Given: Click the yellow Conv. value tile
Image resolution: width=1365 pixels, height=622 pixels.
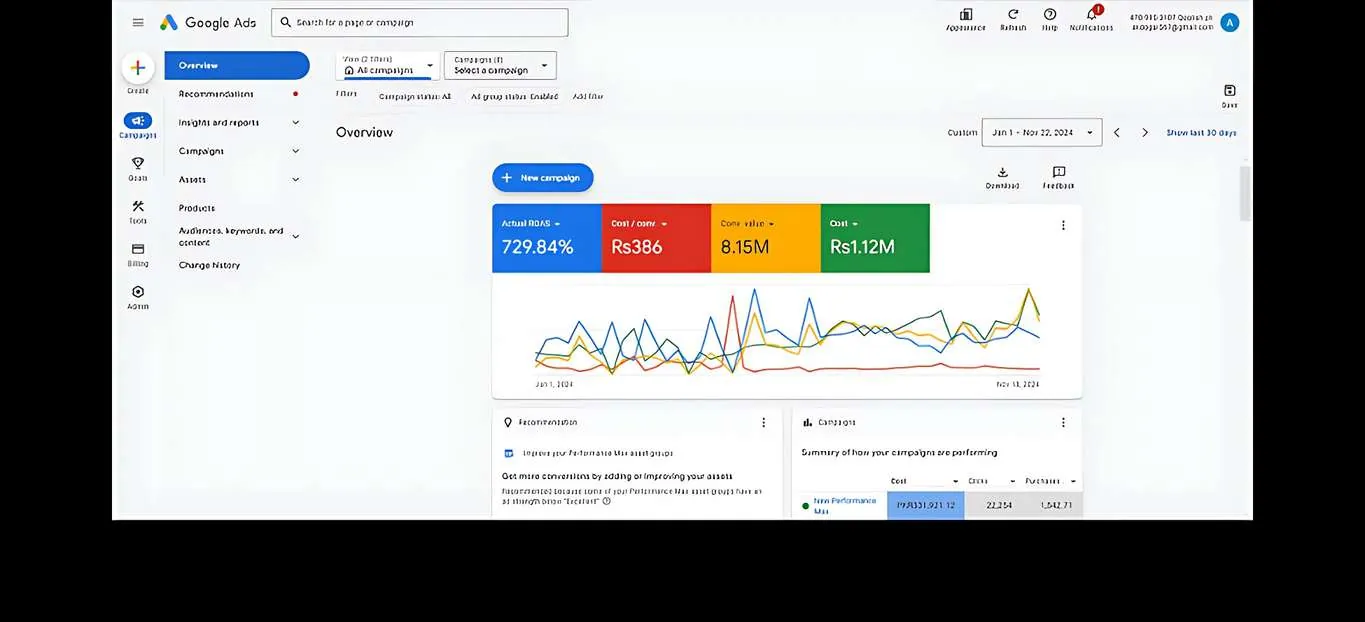Looking at the screenshot, I should pyautogui.click(x=766, y=238).
